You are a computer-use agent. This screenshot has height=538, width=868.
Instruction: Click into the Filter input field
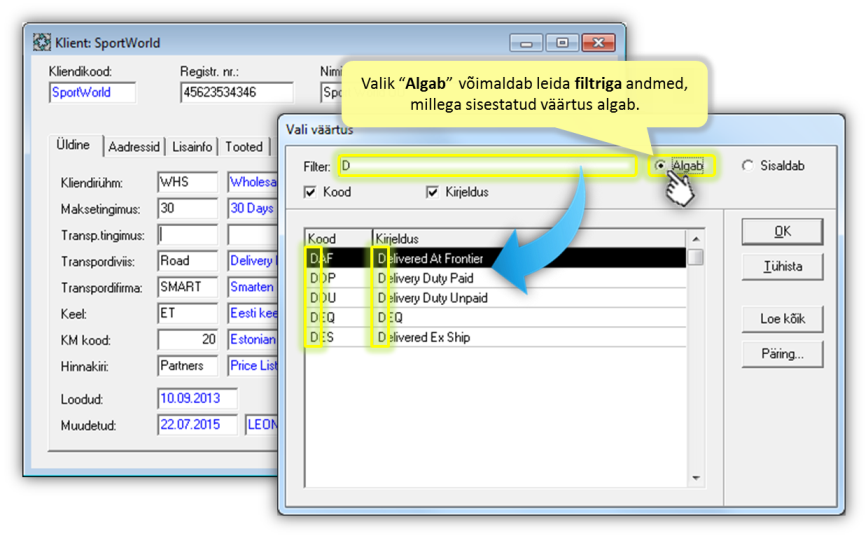coord(488,165)
